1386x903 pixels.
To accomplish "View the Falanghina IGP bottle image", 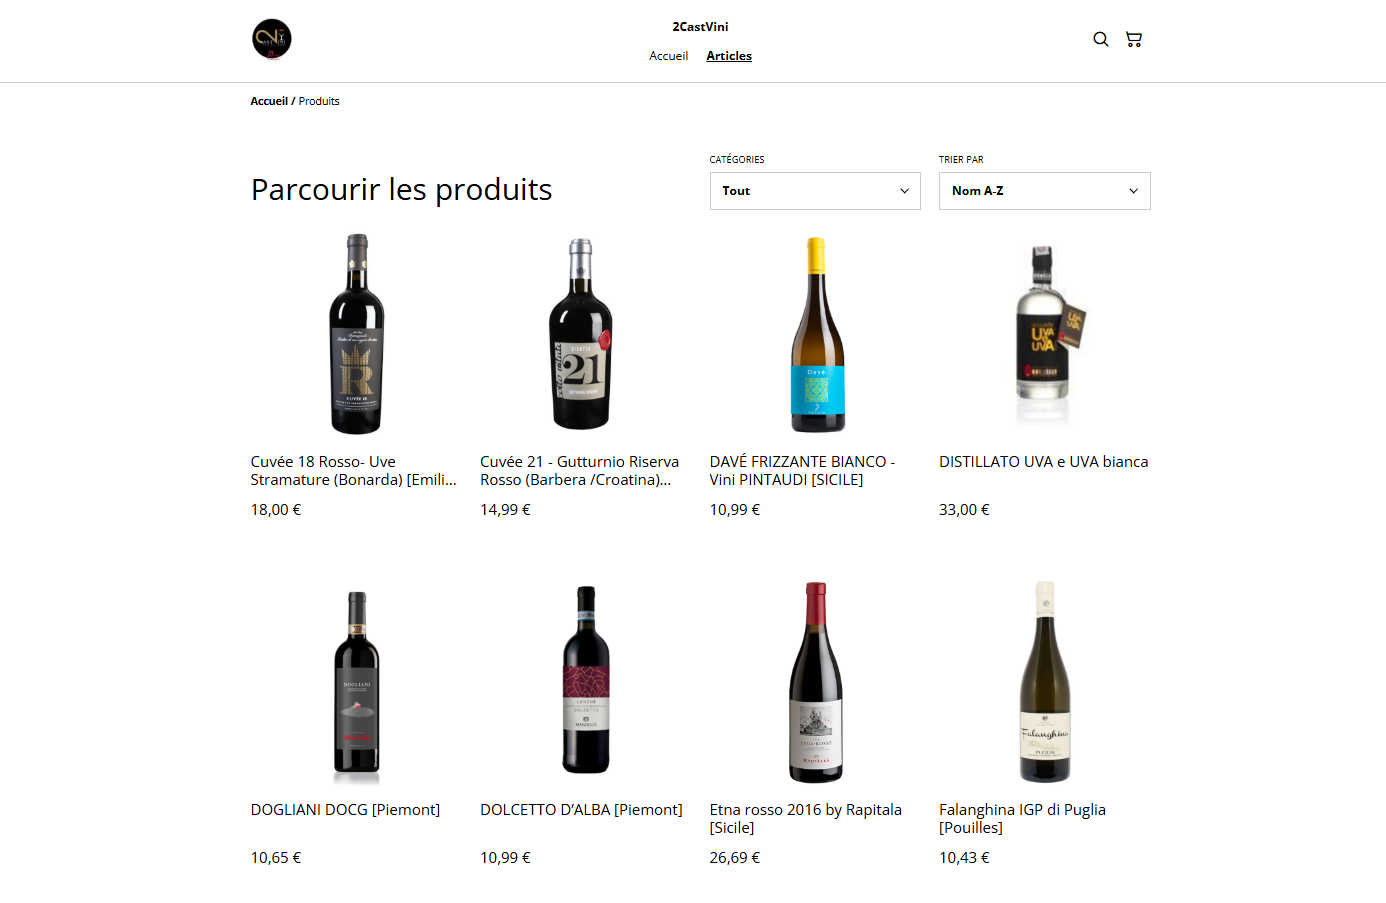I will click(x=1045, y=682).
